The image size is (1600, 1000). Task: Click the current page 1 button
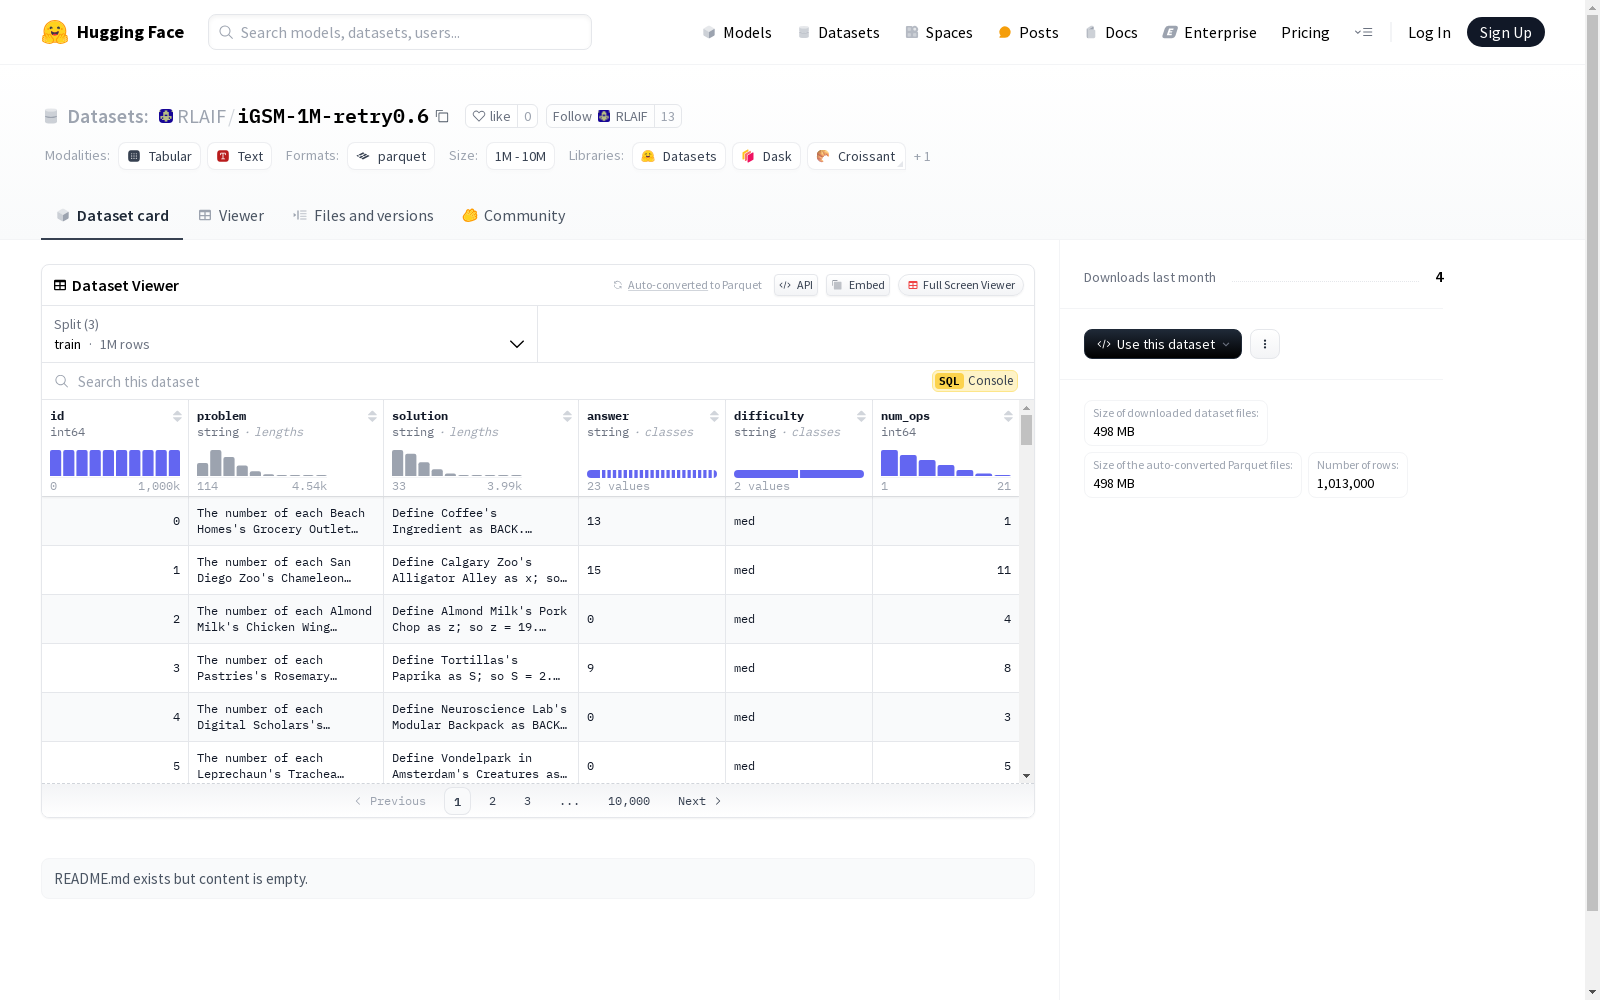457,801
